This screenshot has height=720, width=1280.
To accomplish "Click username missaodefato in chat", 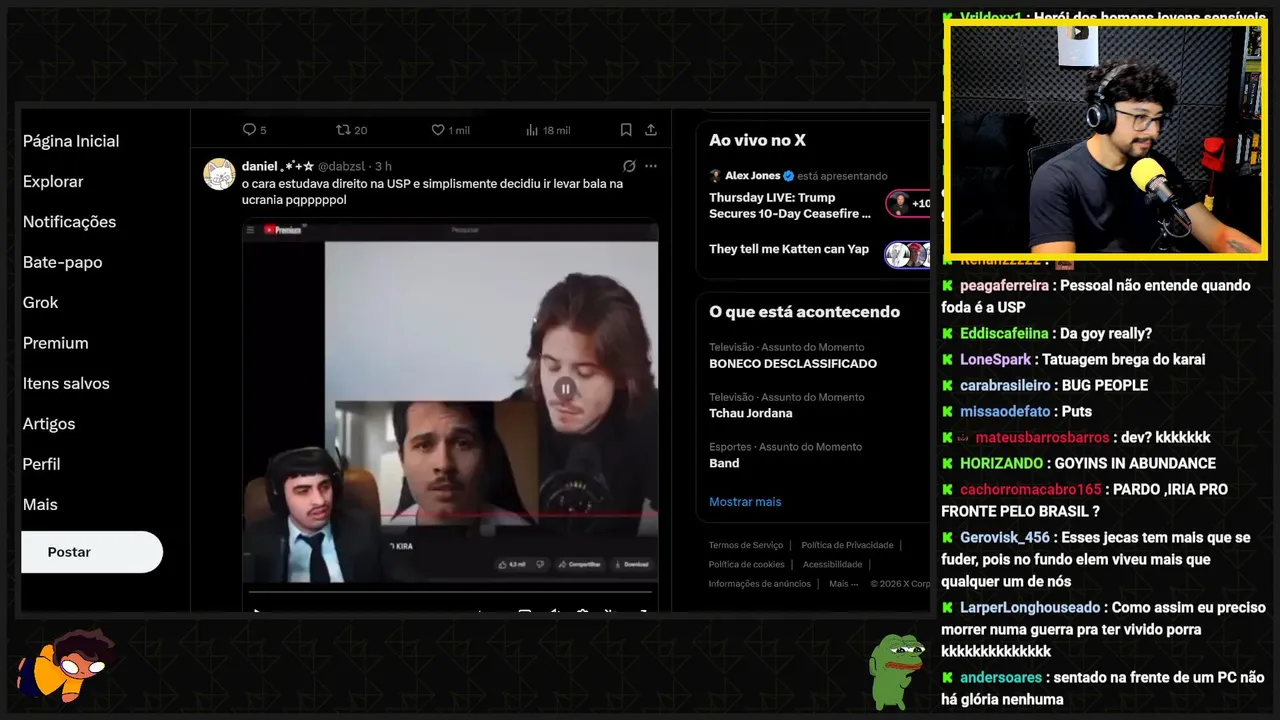I will (x=1005, y=411).
